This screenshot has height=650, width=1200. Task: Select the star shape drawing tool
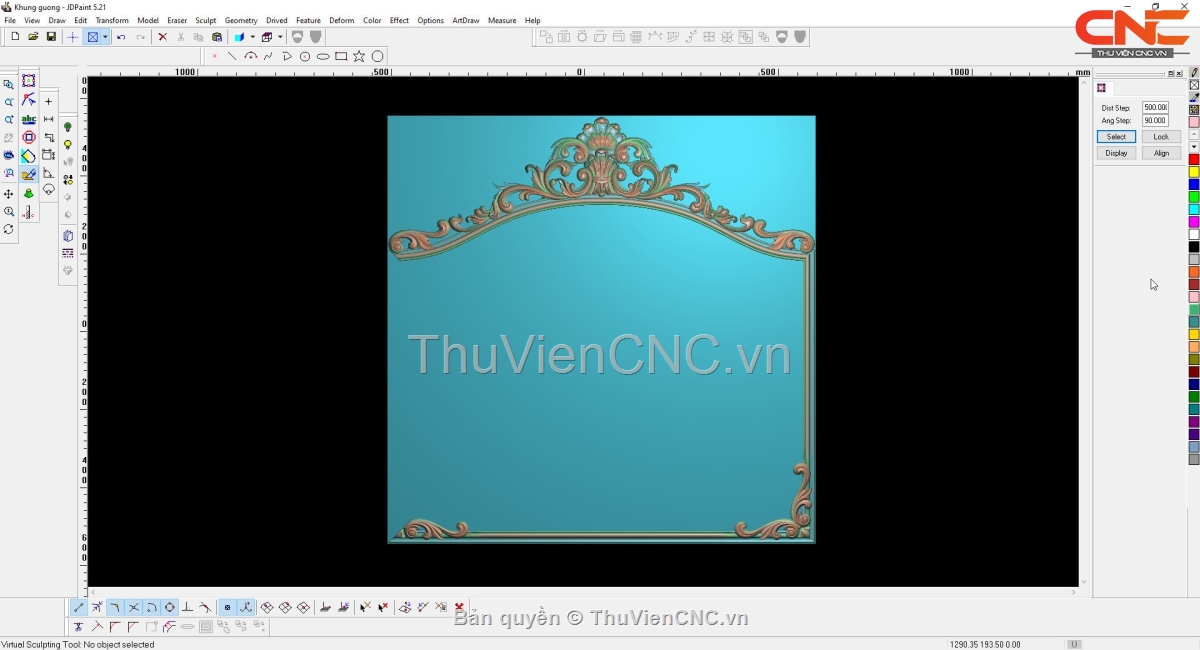[359, 56]
